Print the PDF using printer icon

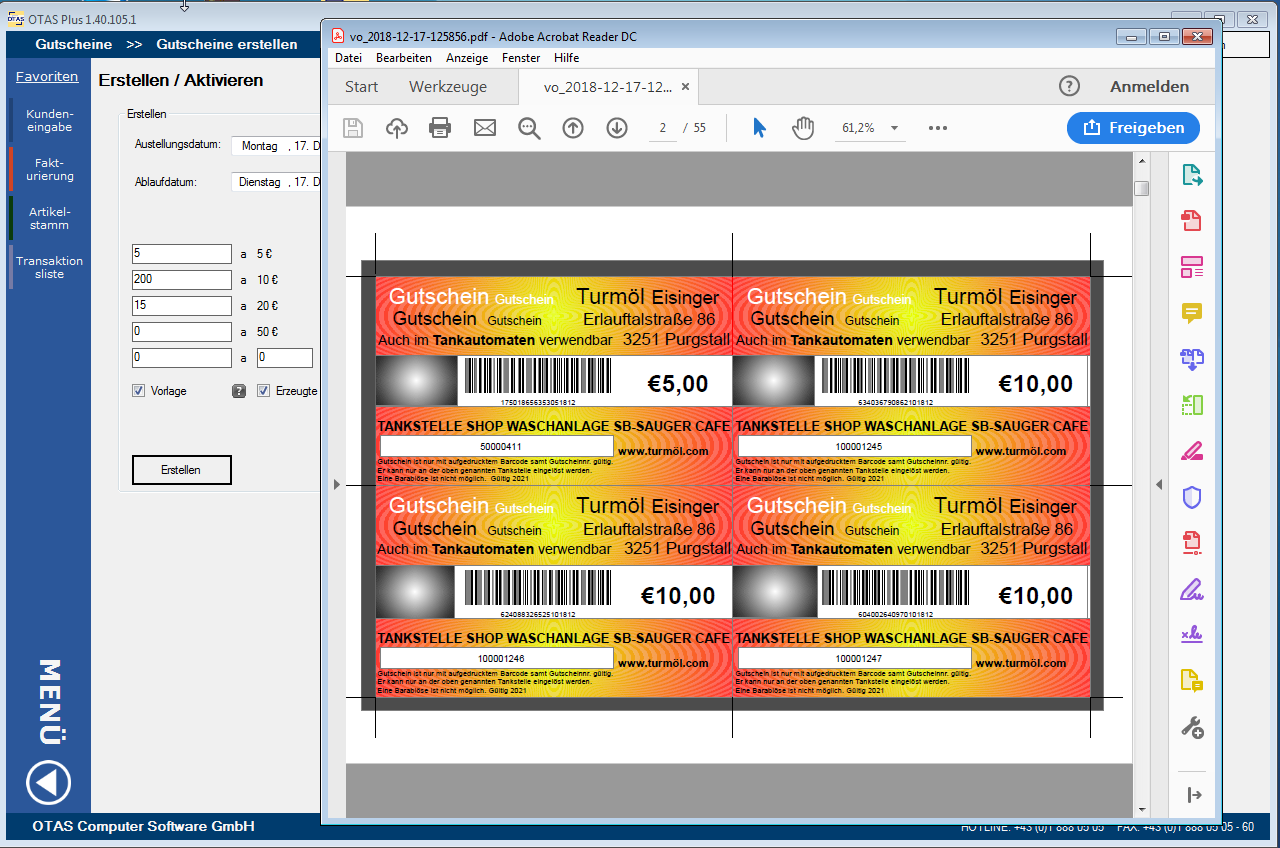tap(440, 128)
